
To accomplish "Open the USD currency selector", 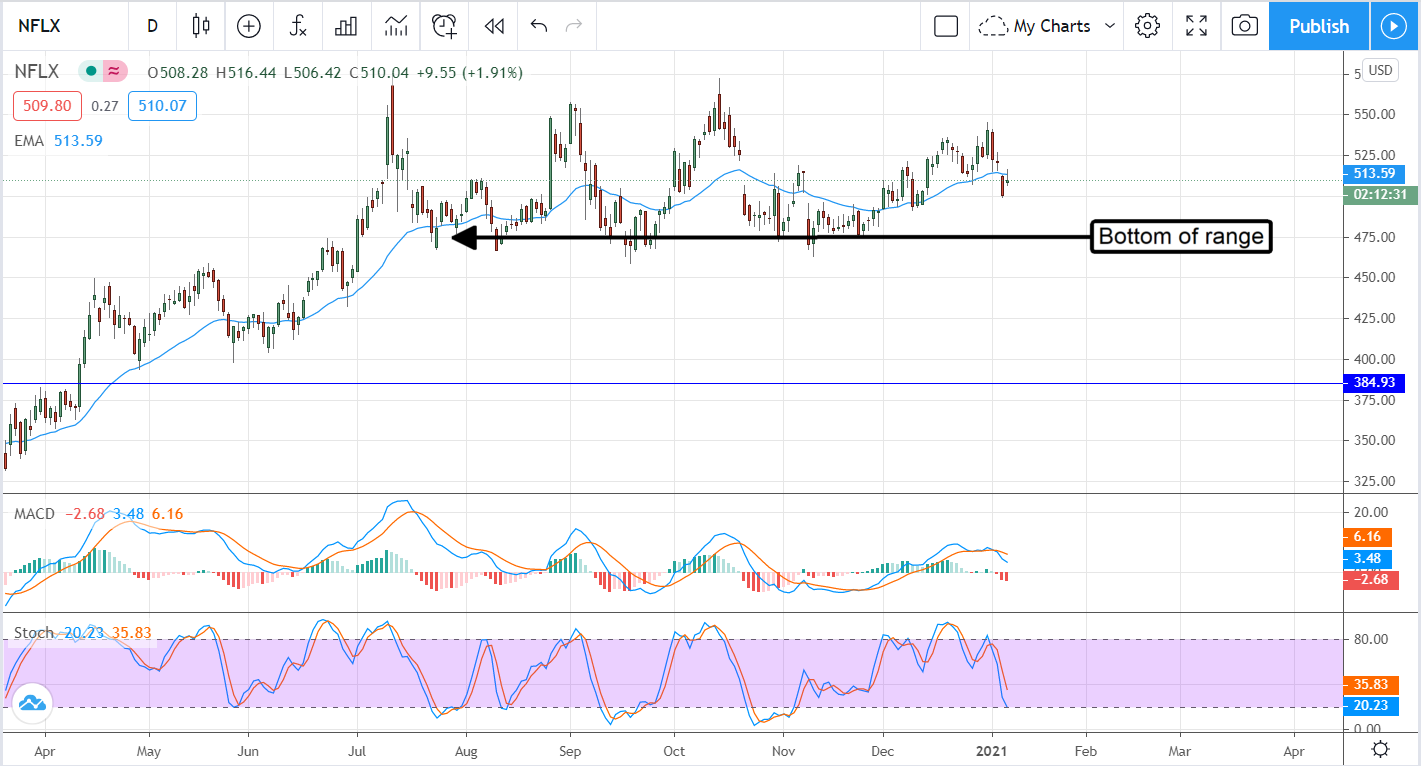I will 1380,70.
